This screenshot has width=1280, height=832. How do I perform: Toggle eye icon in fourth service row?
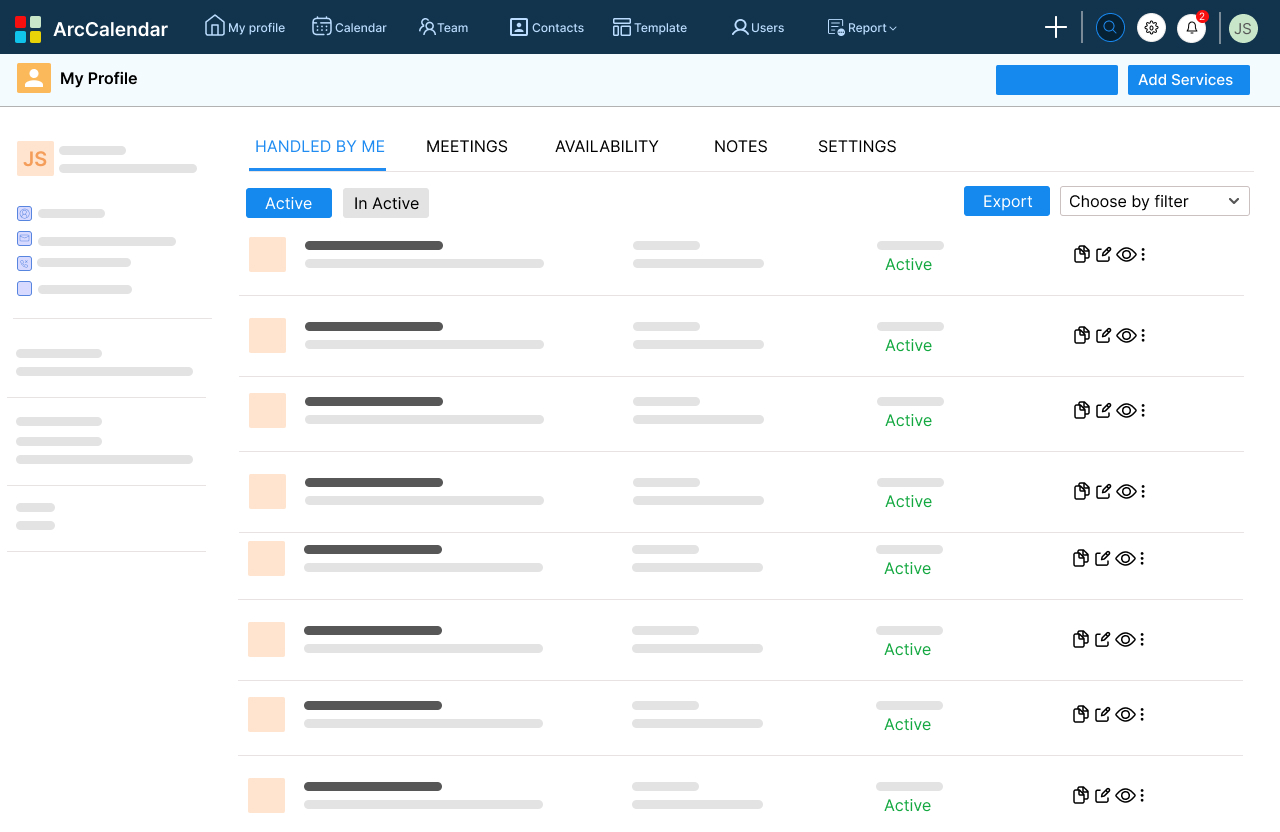pos(1126,491)
